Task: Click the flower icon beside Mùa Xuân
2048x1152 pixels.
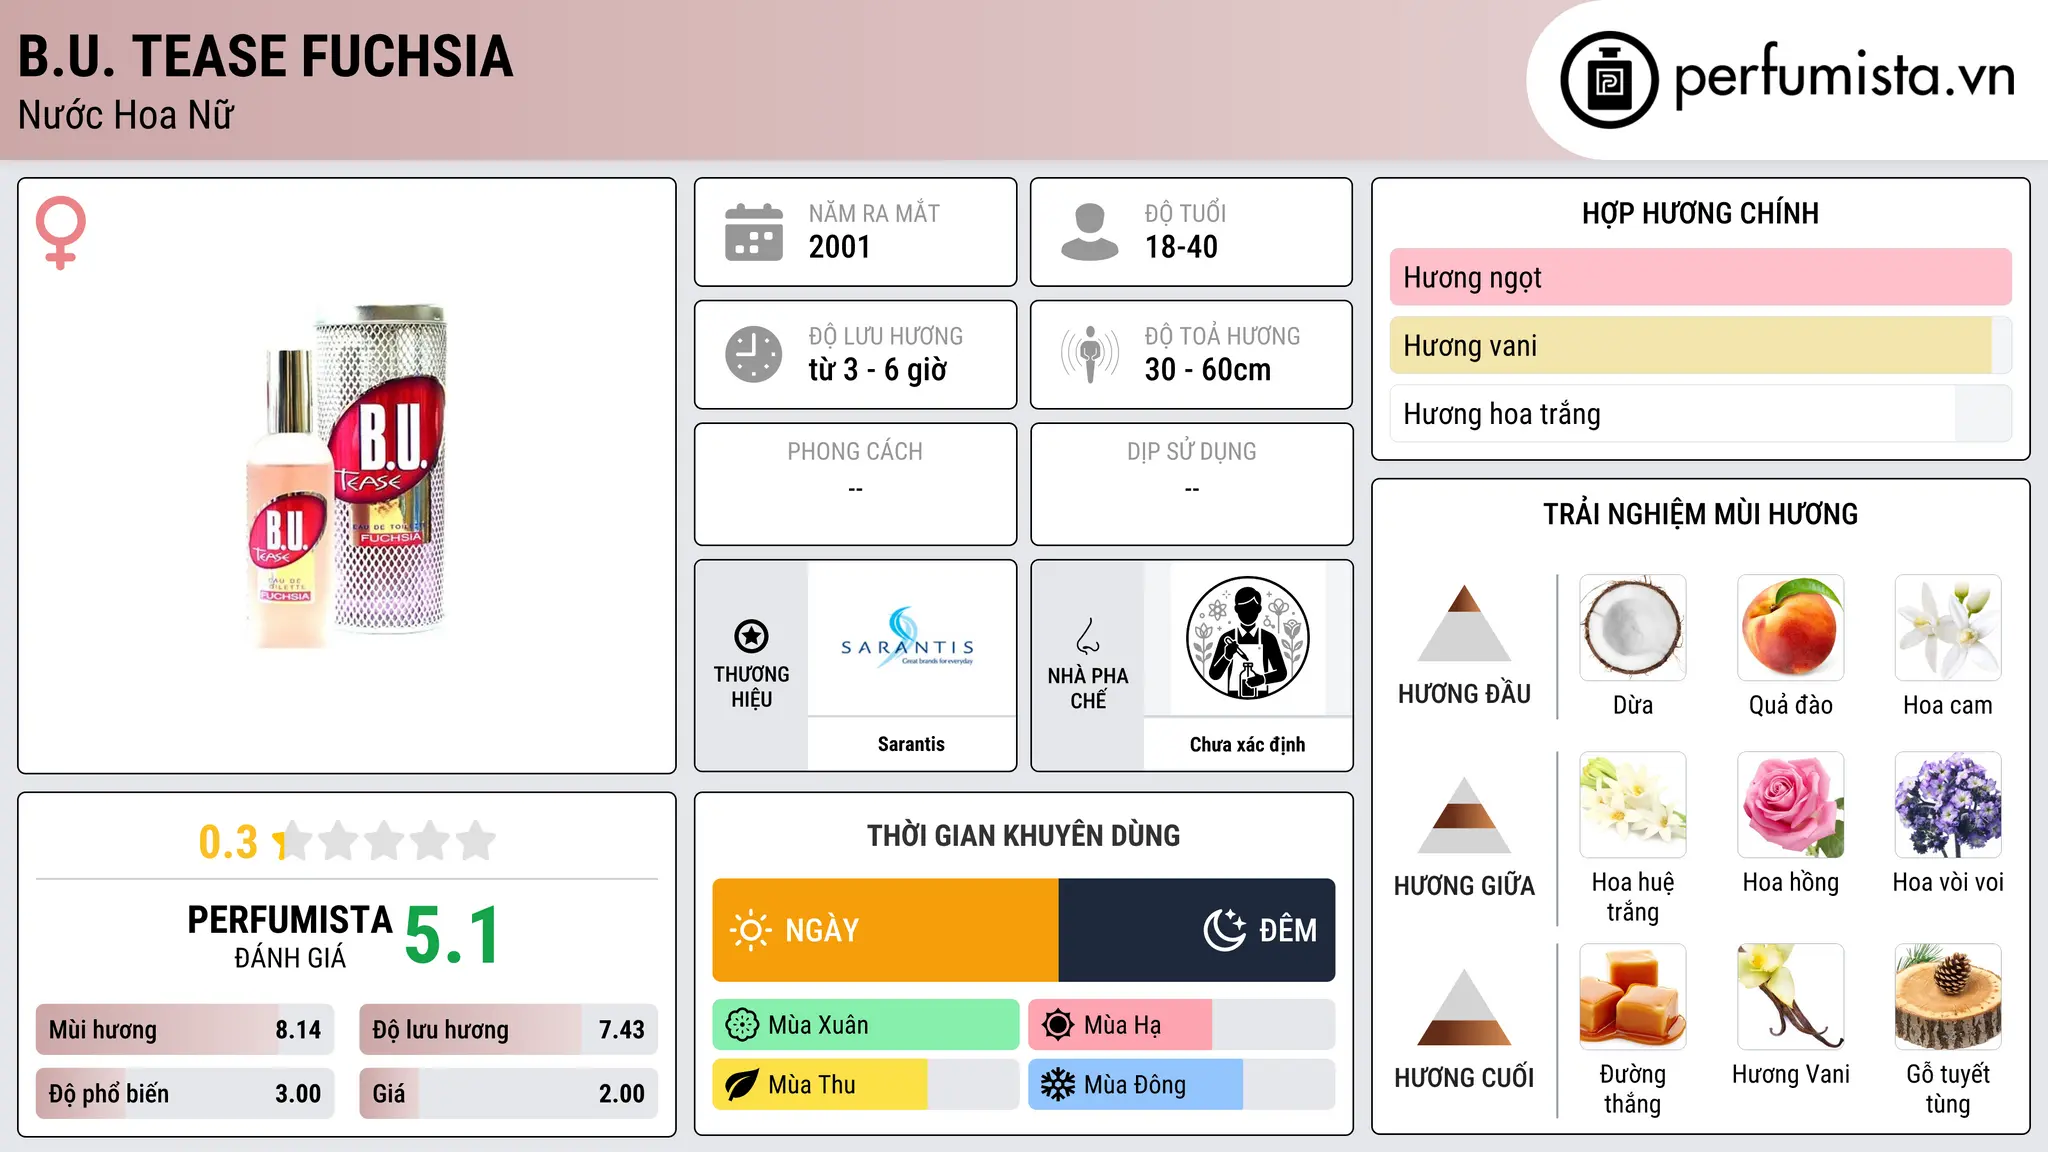Action: (x=742, y=1025)
